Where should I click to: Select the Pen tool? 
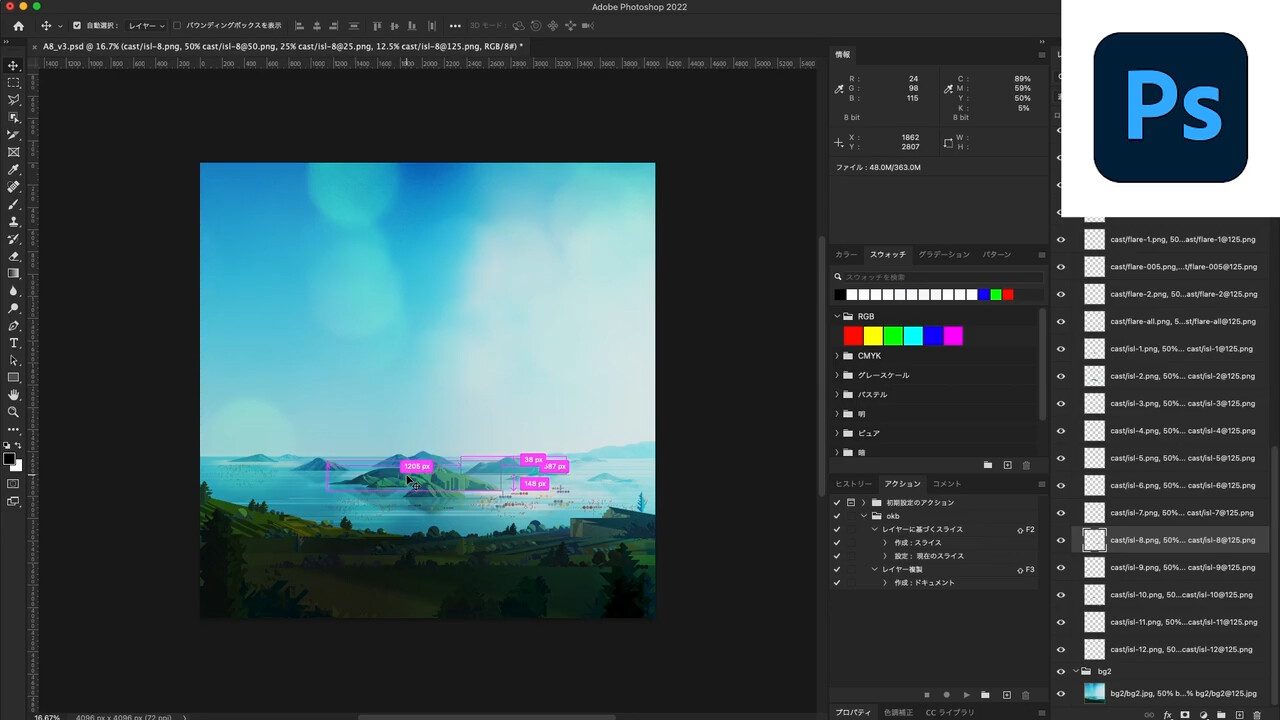point(14,326)
